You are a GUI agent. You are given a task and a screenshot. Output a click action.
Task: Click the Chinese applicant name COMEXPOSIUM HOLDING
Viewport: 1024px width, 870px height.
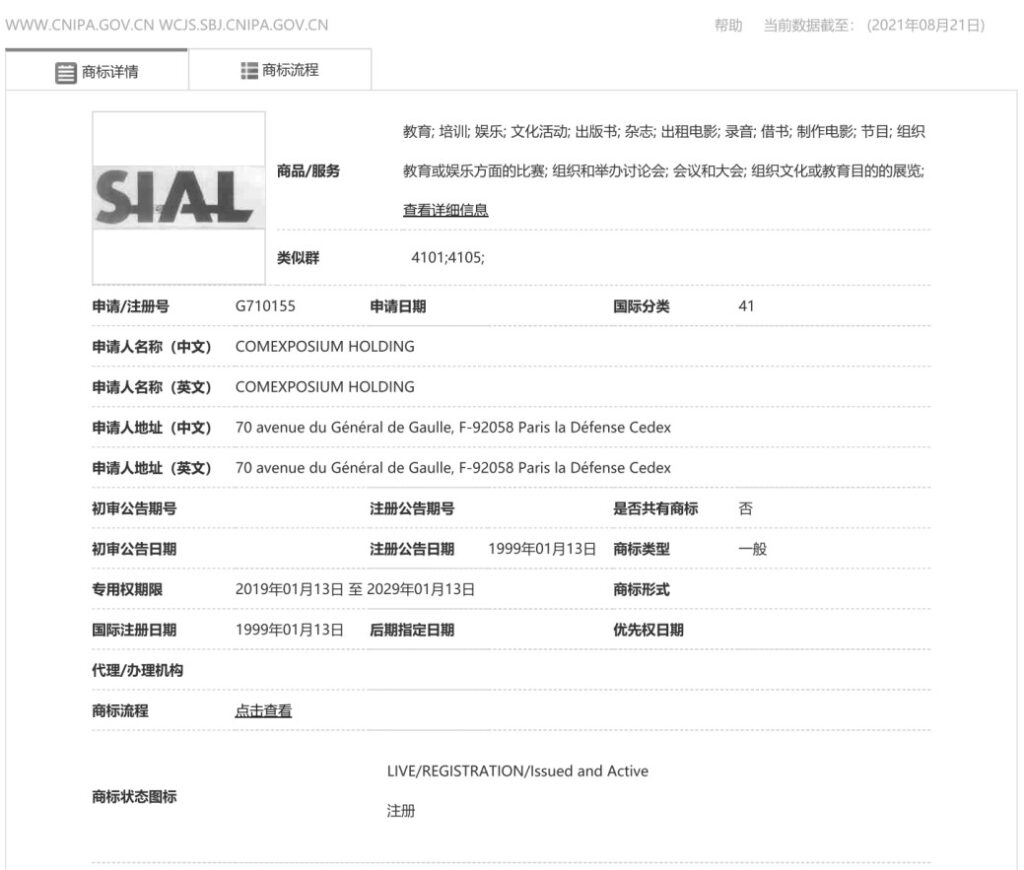click(324, 346)
